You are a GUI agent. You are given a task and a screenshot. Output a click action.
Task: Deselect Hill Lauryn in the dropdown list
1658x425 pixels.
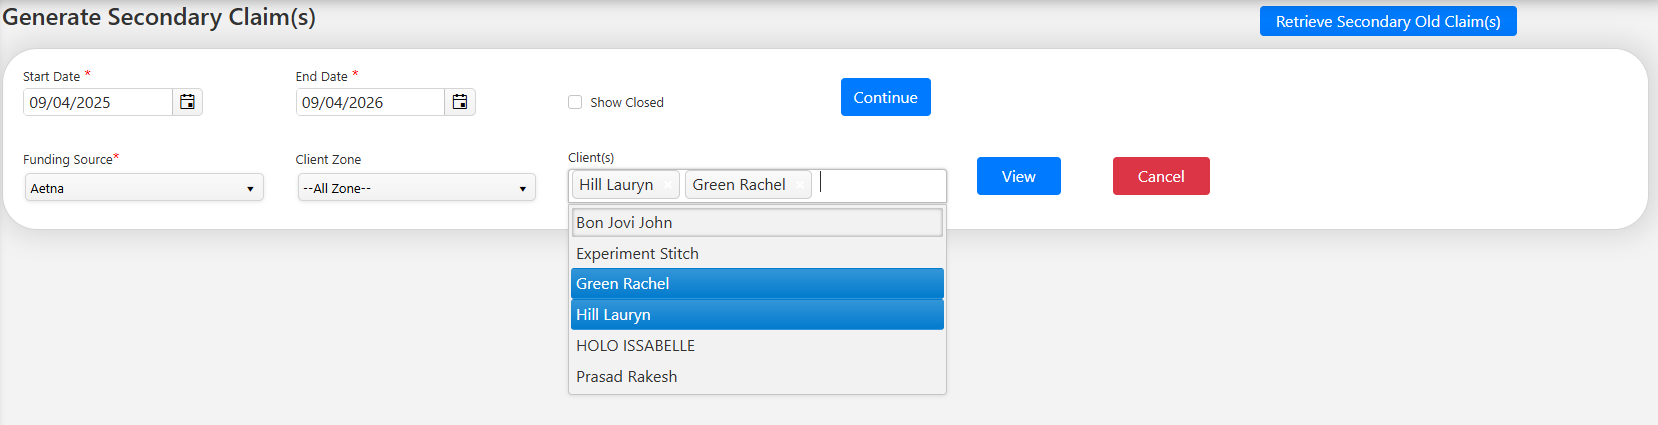pos(757,314)
